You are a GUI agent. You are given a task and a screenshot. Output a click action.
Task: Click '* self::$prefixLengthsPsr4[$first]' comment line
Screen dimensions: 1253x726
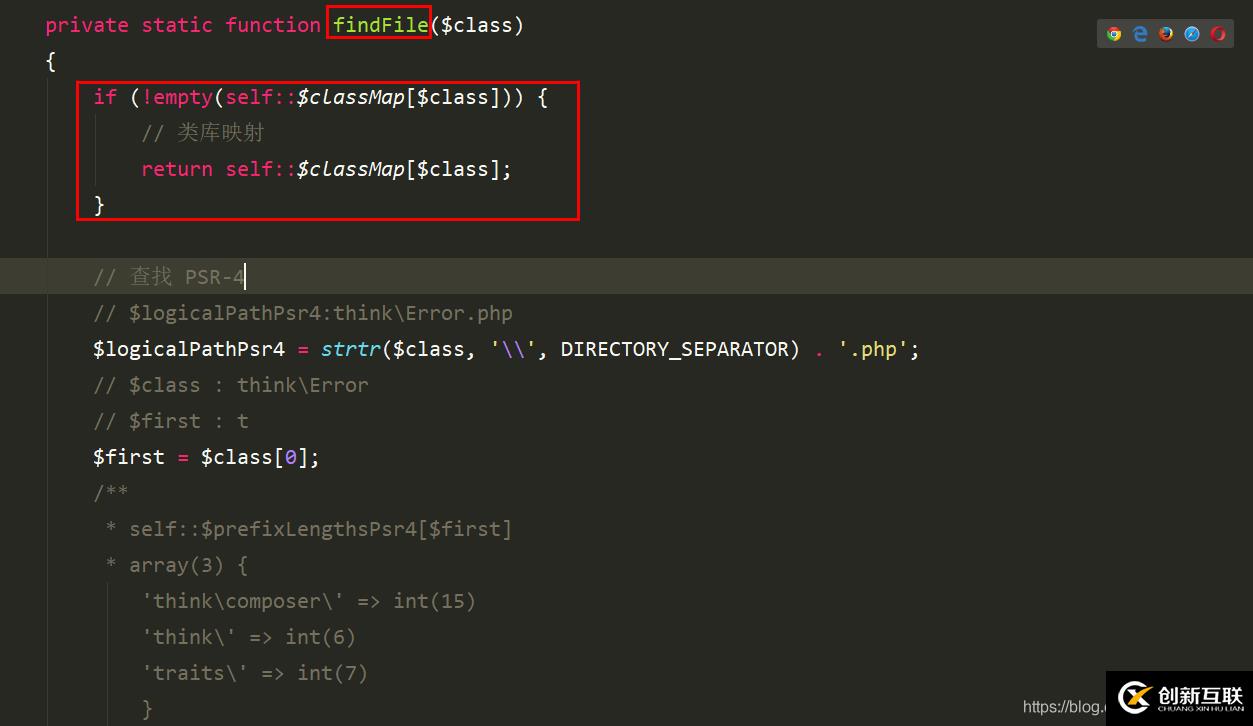(x=309, y=529)
